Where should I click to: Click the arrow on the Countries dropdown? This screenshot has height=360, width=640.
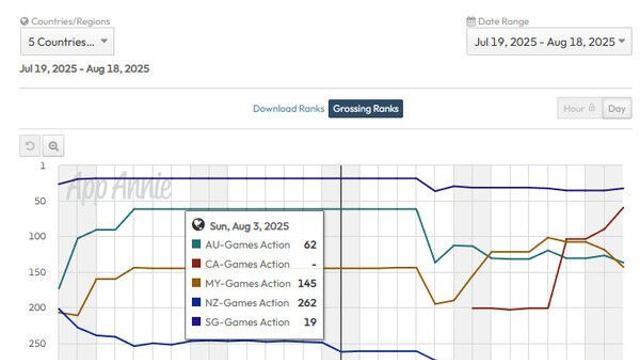coord(104,41)
